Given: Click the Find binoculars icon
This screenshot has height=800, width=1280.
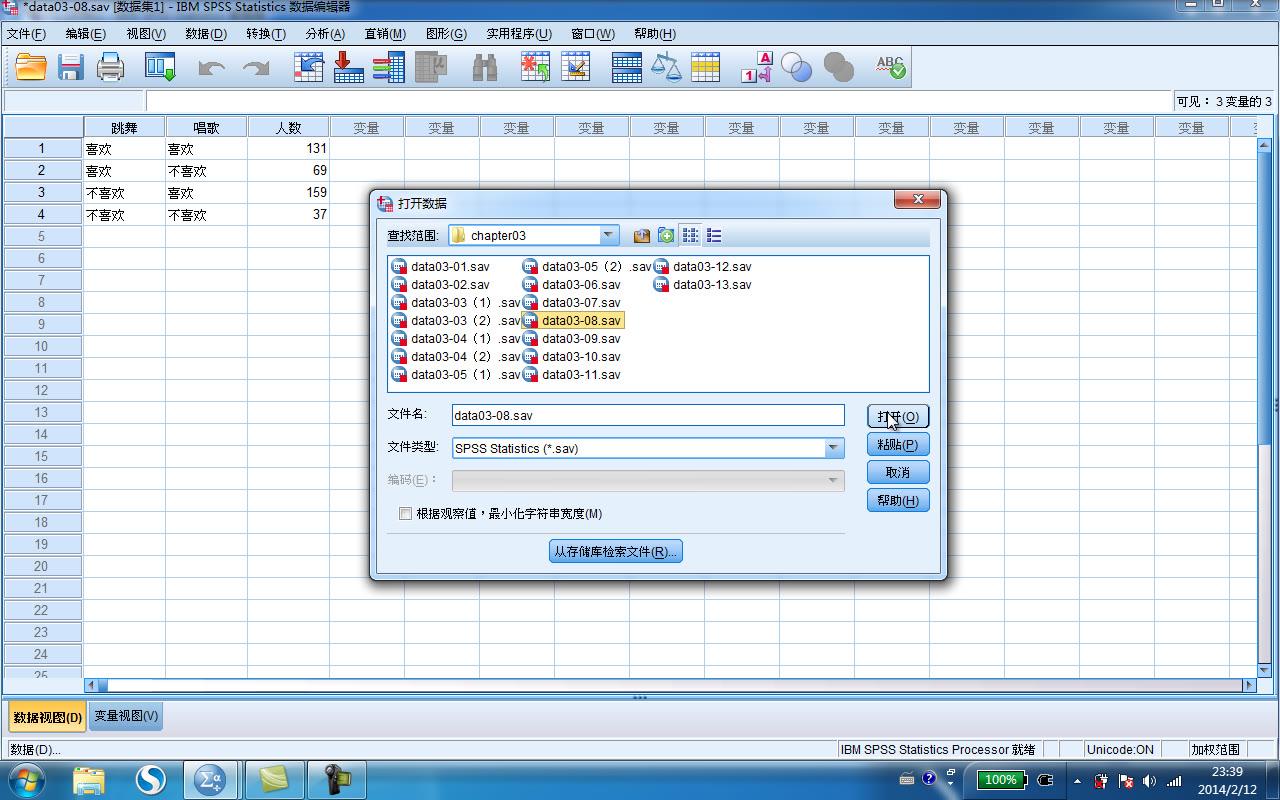Looking at the screenshot, I should pos(485,67).
